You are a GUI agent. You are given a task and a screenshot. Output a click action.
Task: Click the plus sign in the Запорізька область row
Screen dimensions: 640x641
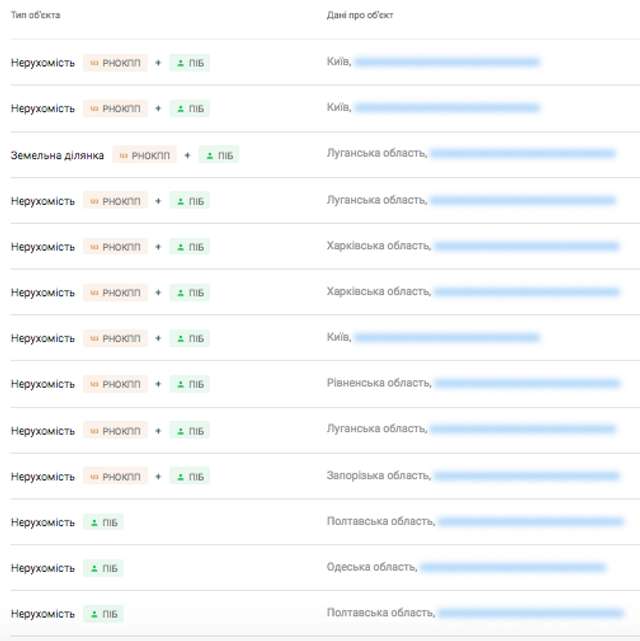158,477
